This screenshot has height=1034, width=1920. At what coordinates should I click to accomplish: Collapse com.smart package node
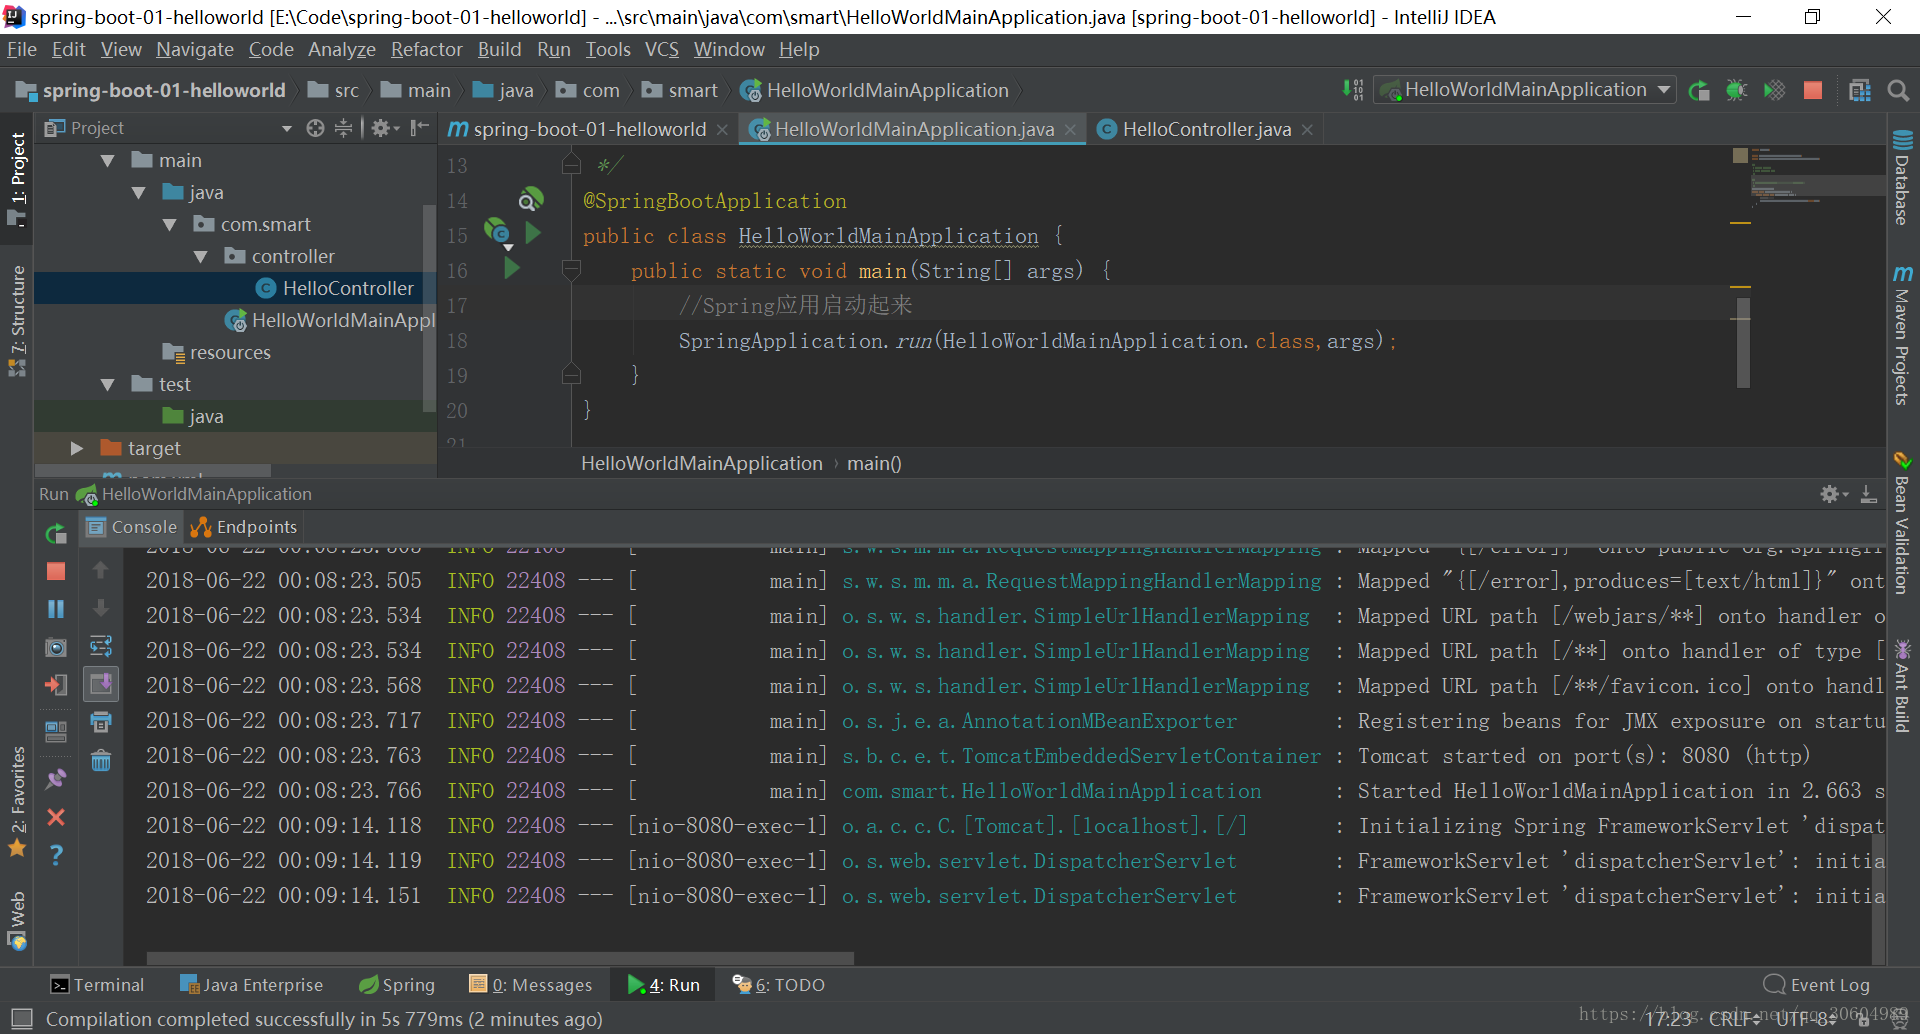[170, 225]
